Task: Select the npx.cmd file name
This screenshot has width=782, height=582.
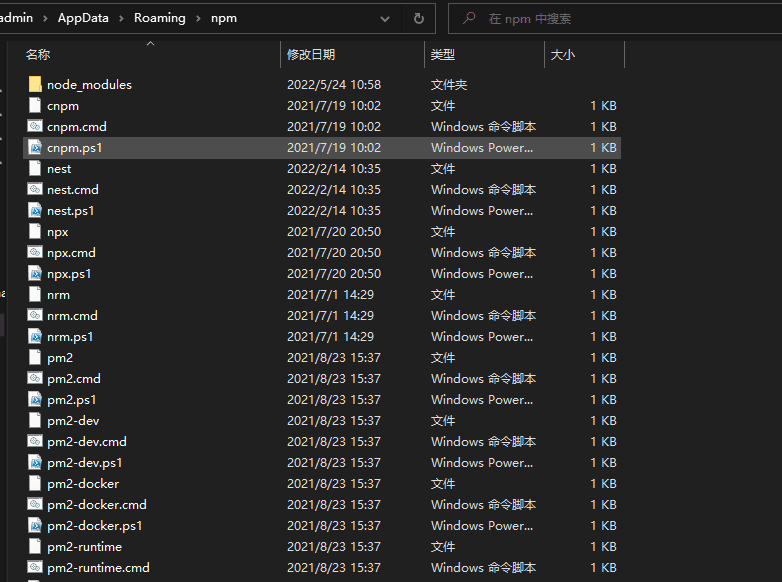Action: (x=71, y=253)
